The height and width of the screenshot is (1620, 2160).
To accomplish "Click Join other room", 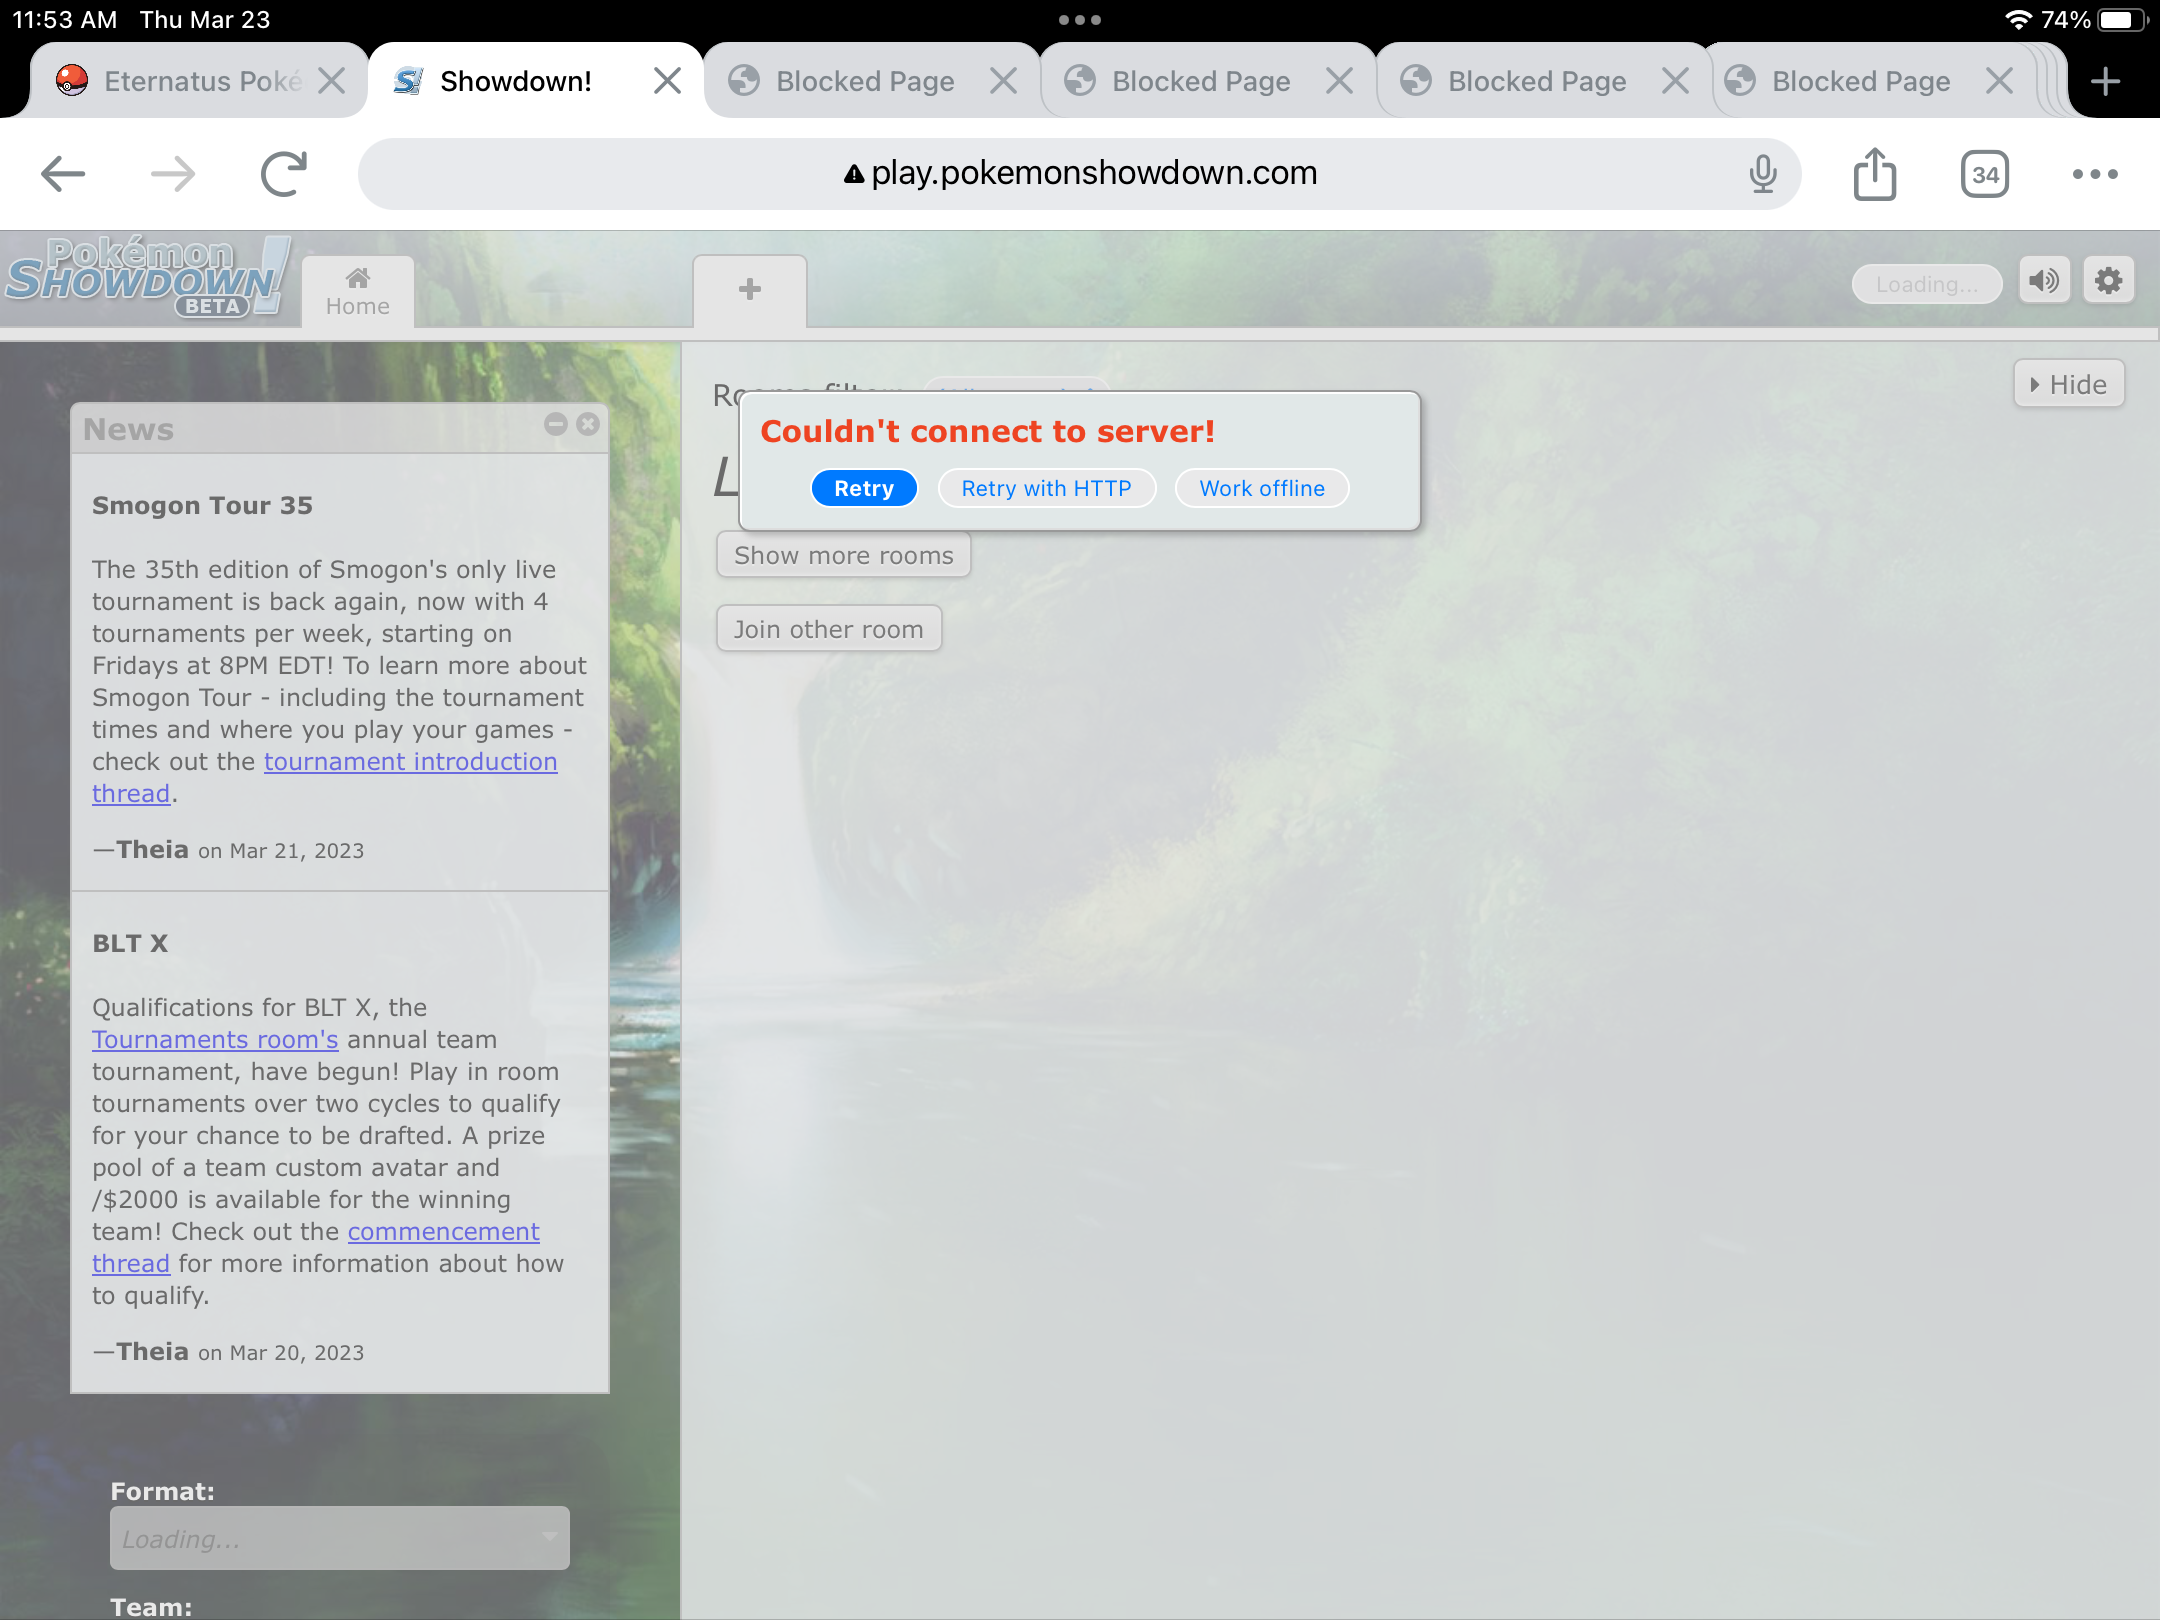I will pos(829,629).
